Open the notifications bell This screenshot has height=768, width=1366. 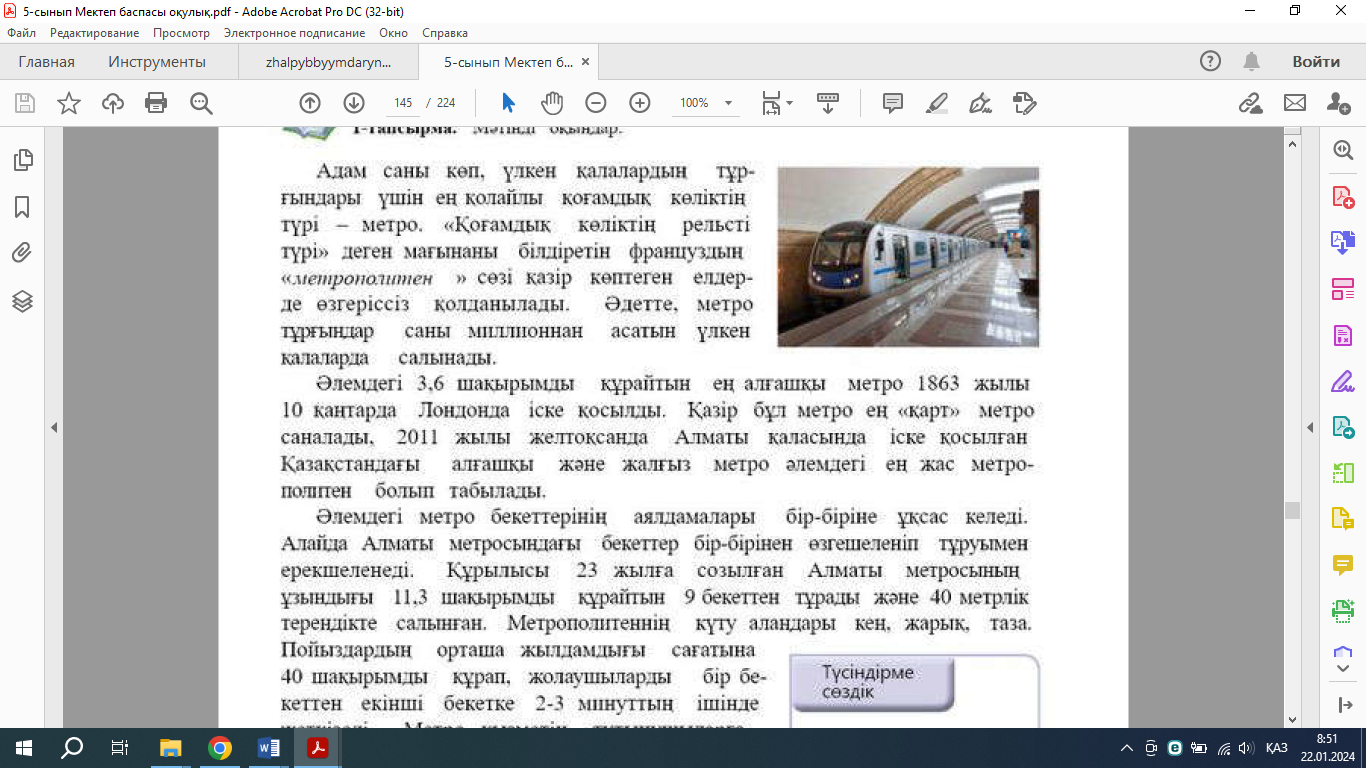(1251, 62)
